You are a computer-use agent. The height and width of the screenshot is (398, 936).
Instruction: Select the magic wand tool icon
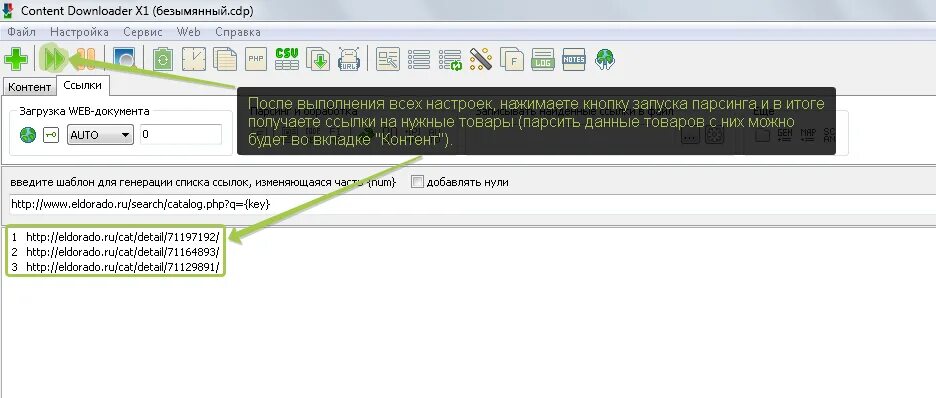(481, 59)
